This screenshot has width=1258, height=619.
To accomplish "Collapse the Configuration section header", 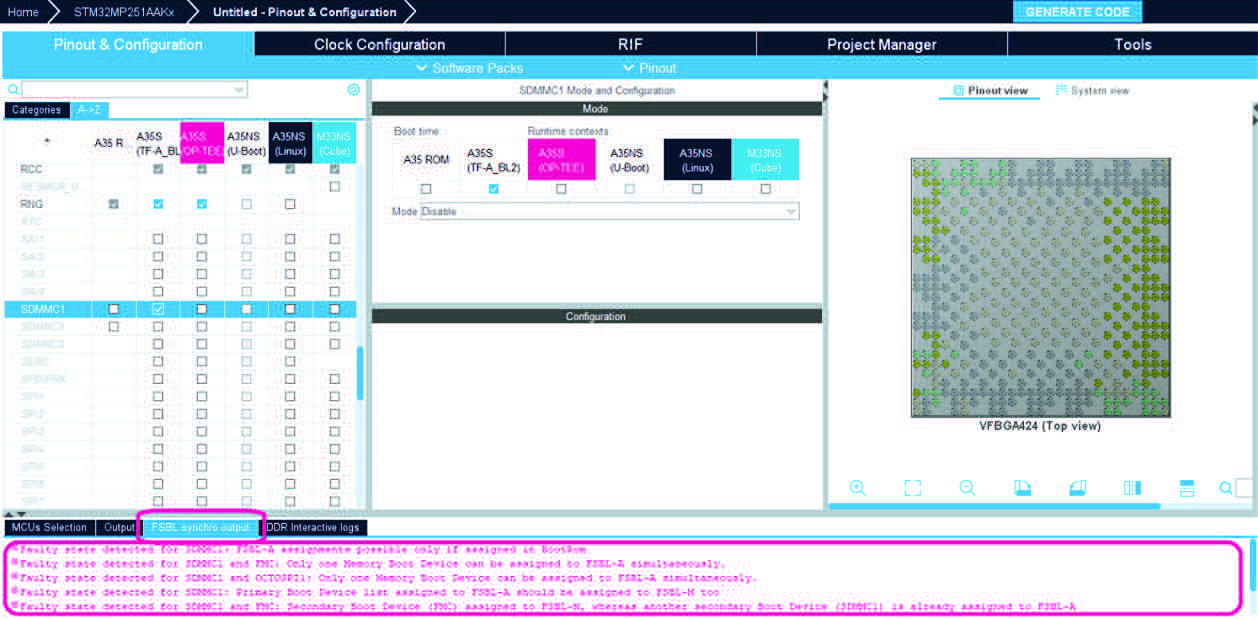I will pyautogui.click(x=596, y=316).
